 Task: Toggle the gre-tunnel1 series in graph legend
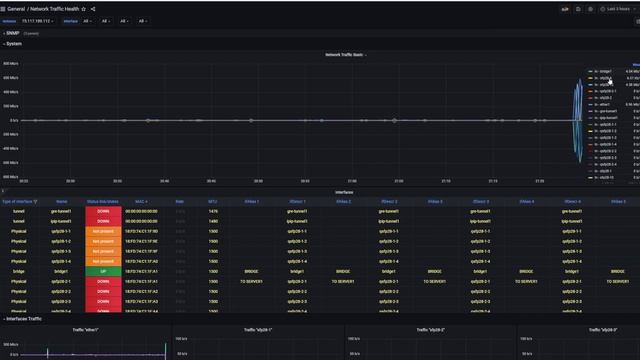[x=606, y=111]
